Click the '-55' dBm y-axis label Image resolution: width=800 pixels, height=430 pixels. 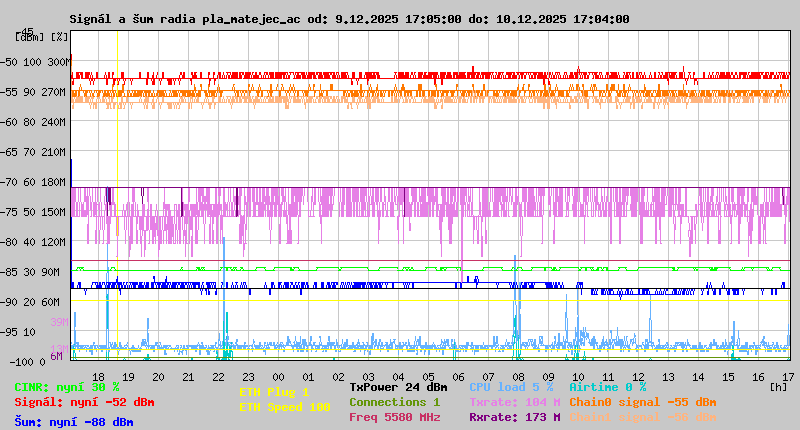tap(9, 92)
